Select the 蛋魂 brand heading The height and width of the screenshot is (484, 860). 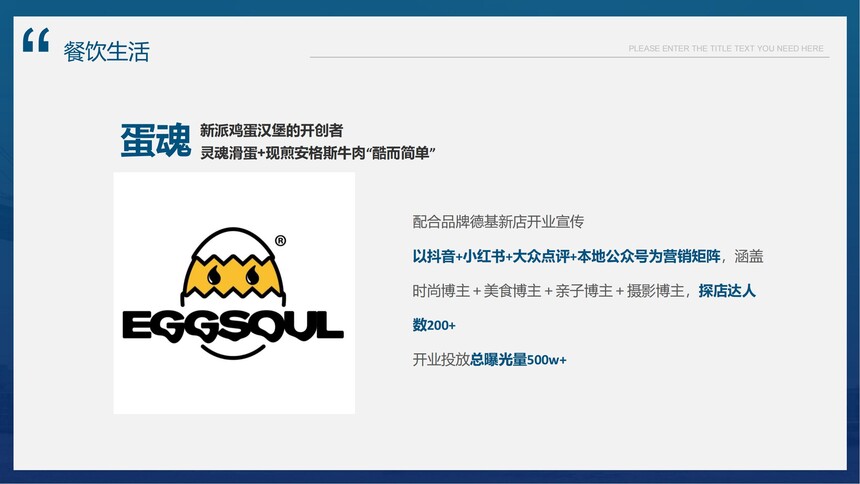(156, 140)
